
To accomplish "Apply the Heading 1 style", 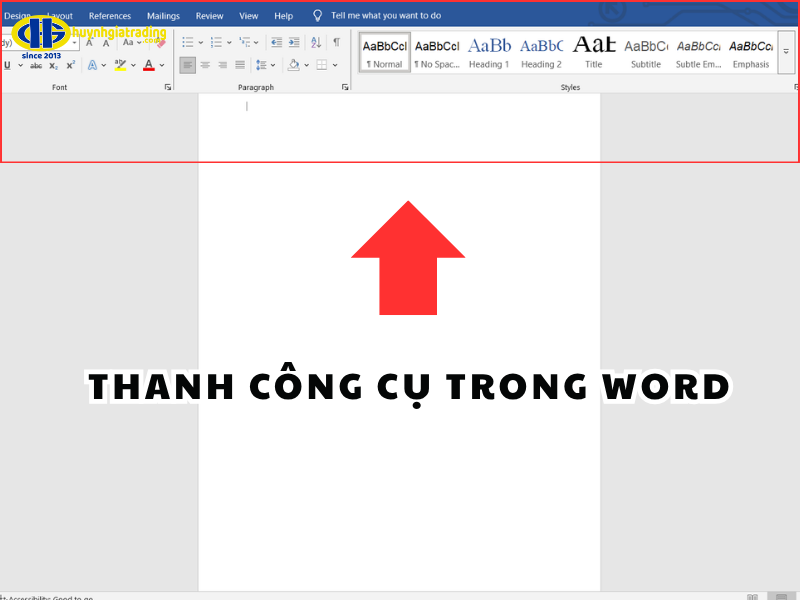I will 489,48.
